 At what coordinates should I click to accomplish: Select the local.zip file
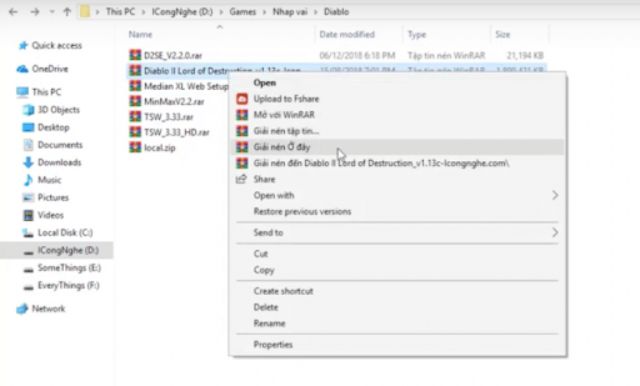click(x=160, y=148)
